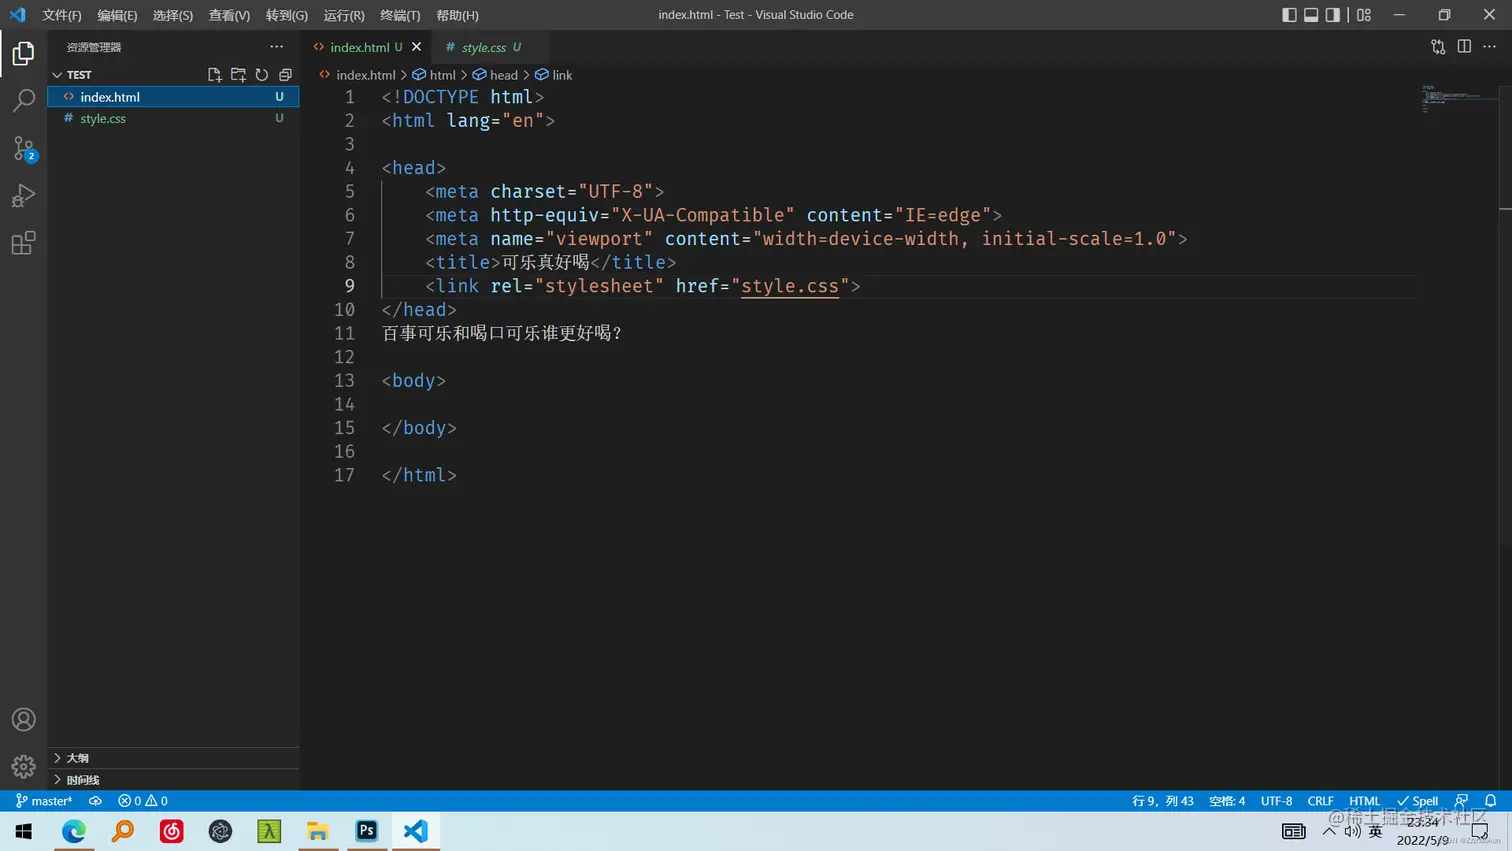
Task: Open the 选择(S) menu
Action: tap(173, 15)
